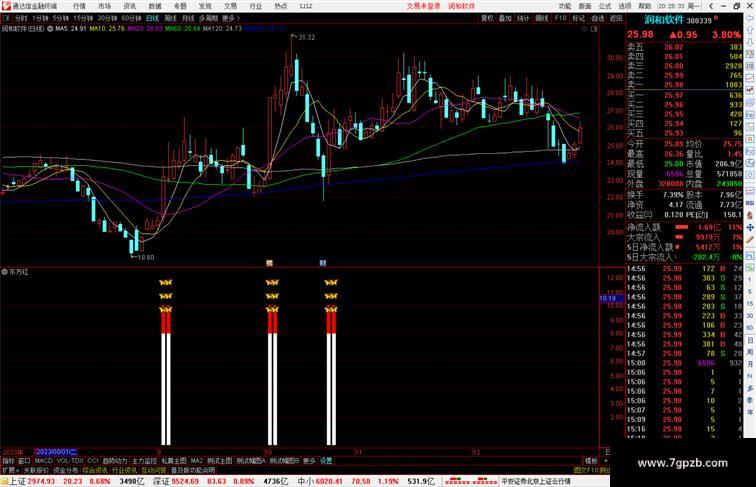Click the plus icon right of 模板
The width and height of the screenshot is (756, 487).
coord(606,461)
